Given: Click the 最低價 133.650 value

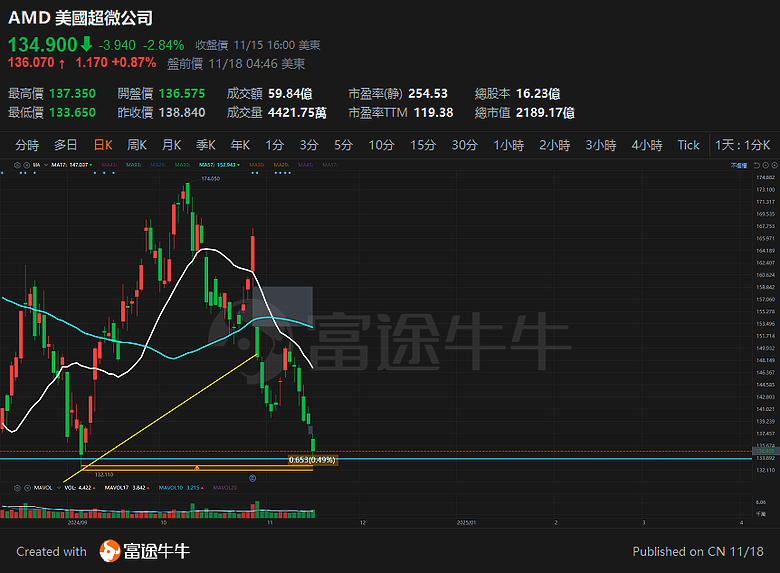Looking at the screenshot, I should tap(73, 112).
